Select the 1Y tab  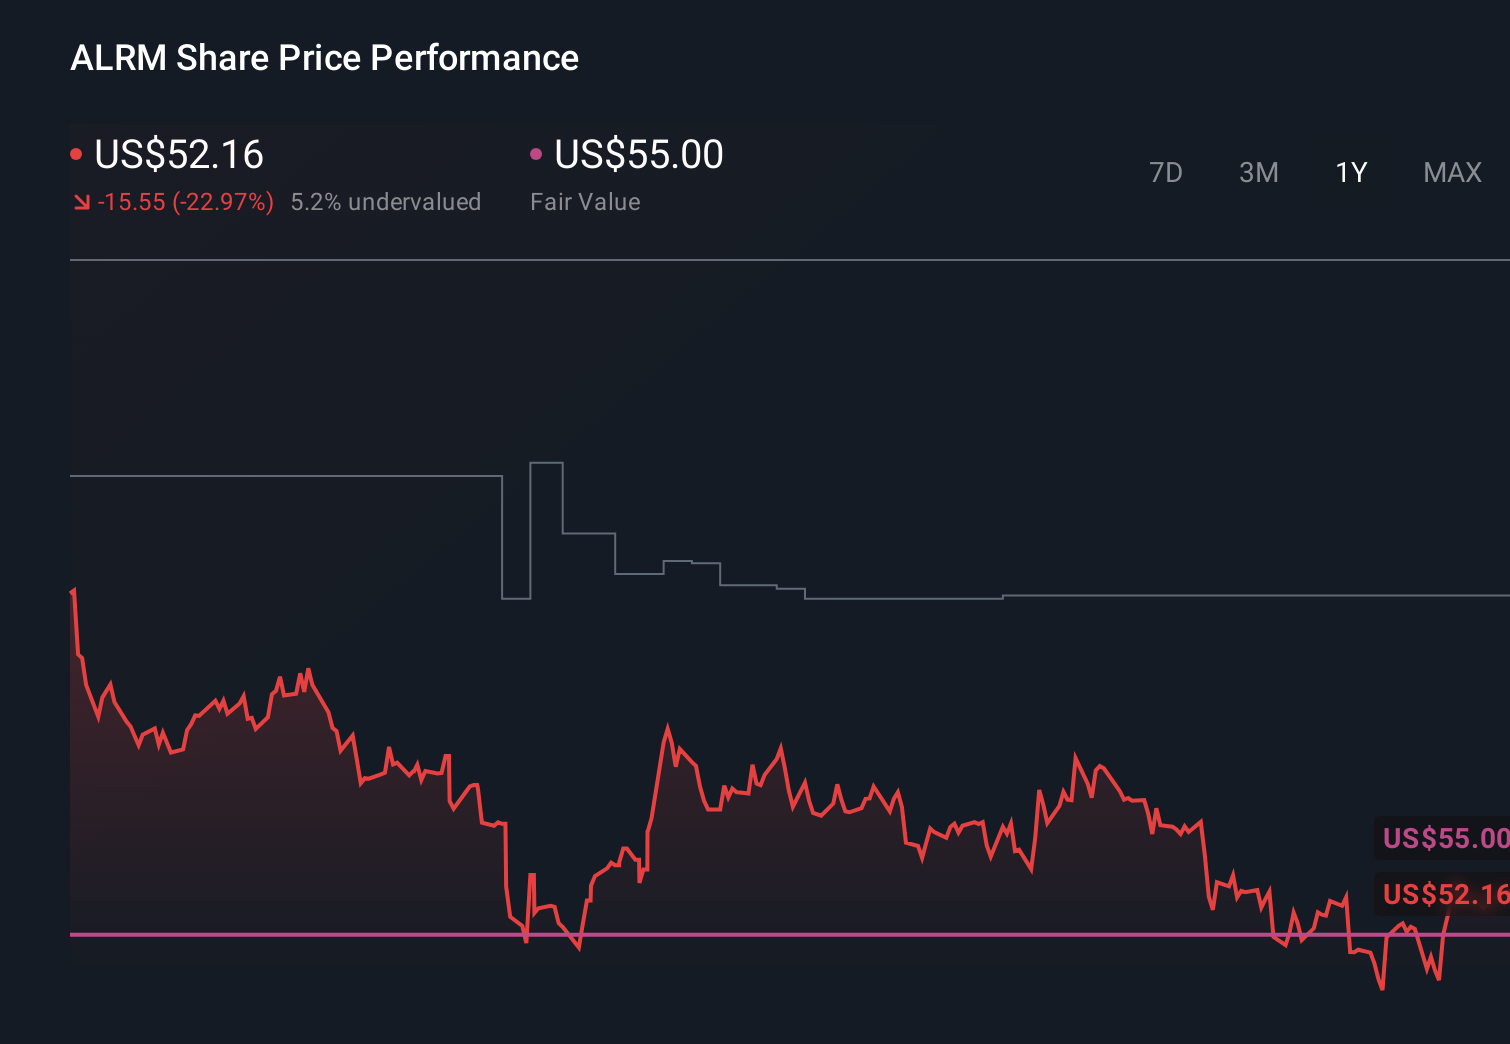tap(1351, 172)
